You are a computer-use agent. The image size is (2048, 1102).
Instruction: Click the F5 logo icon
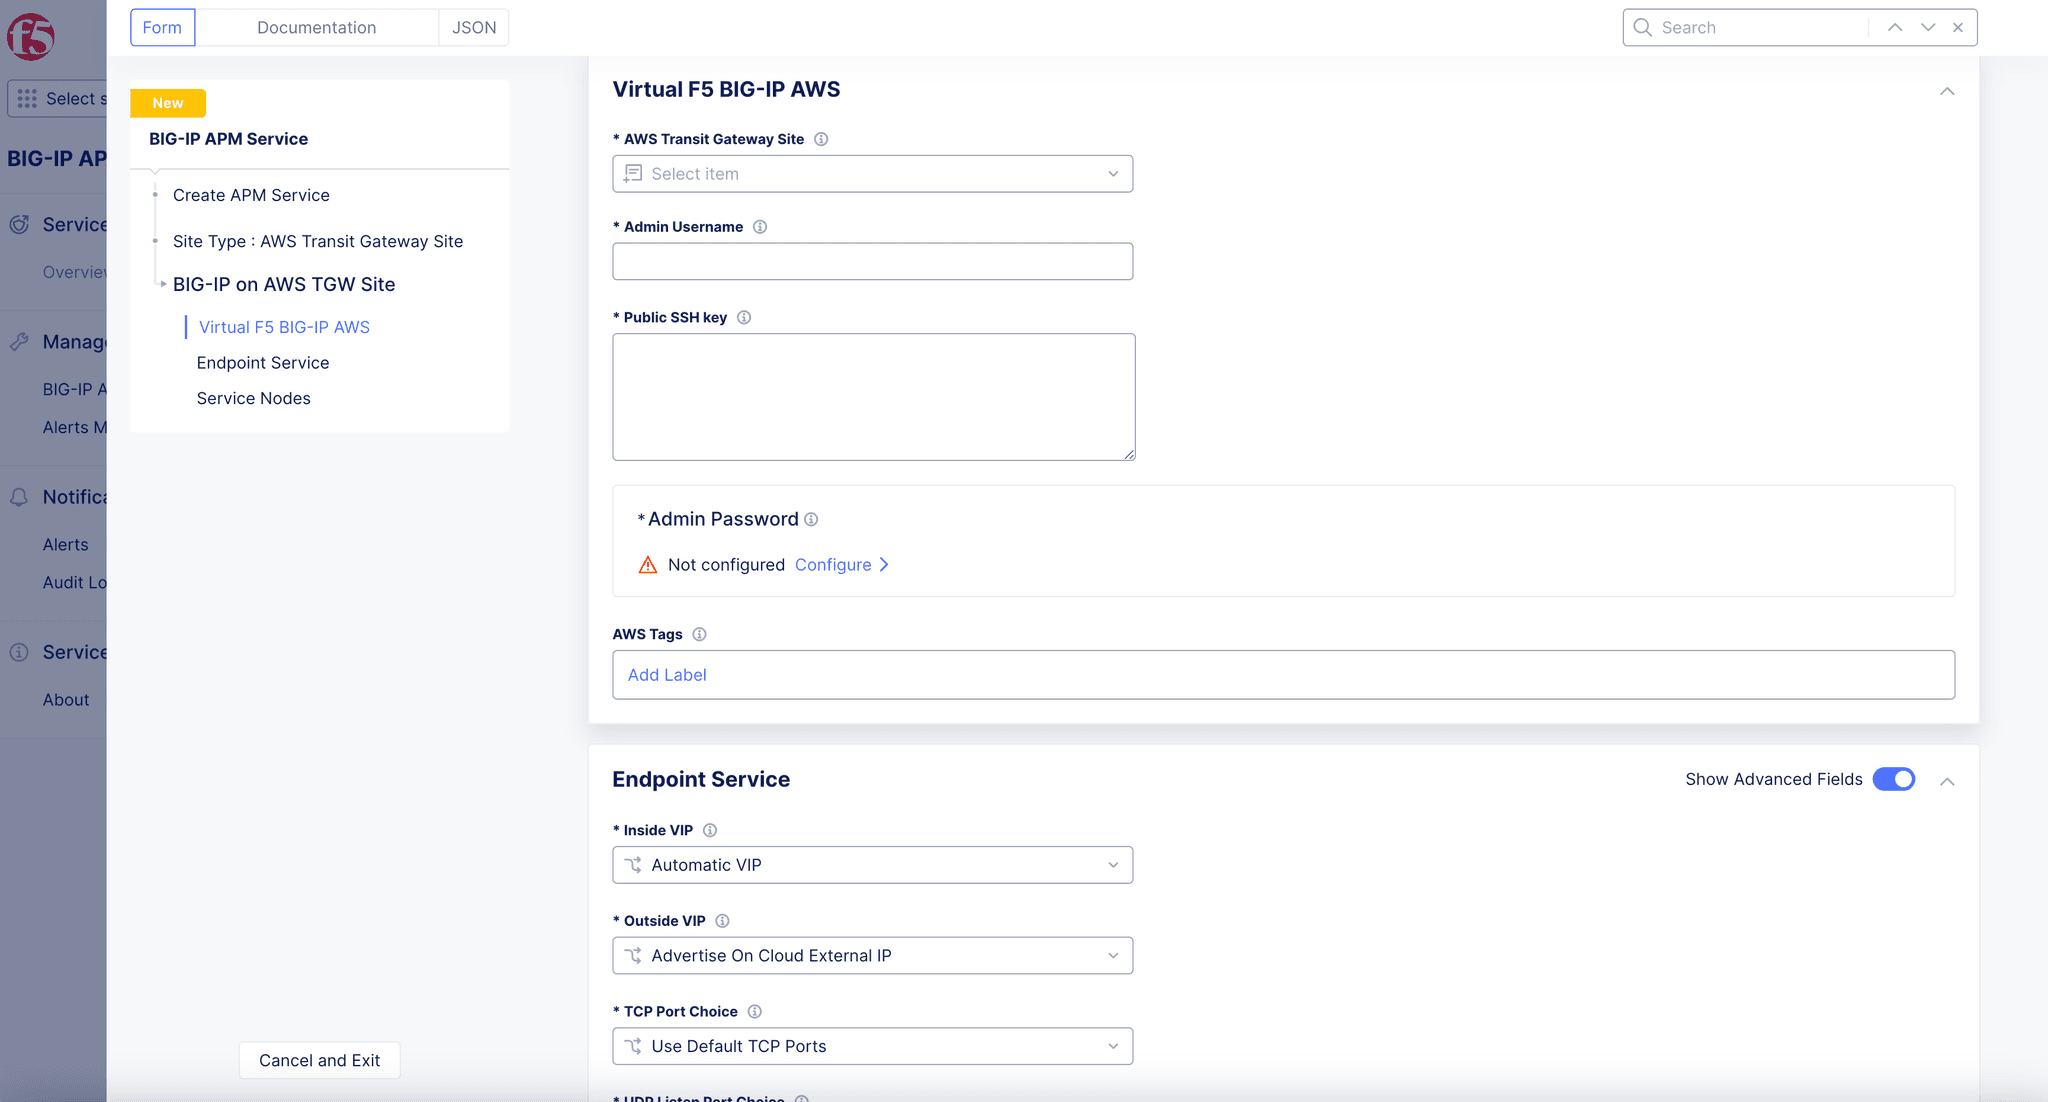pyautogui.click(x=29, y=36)
